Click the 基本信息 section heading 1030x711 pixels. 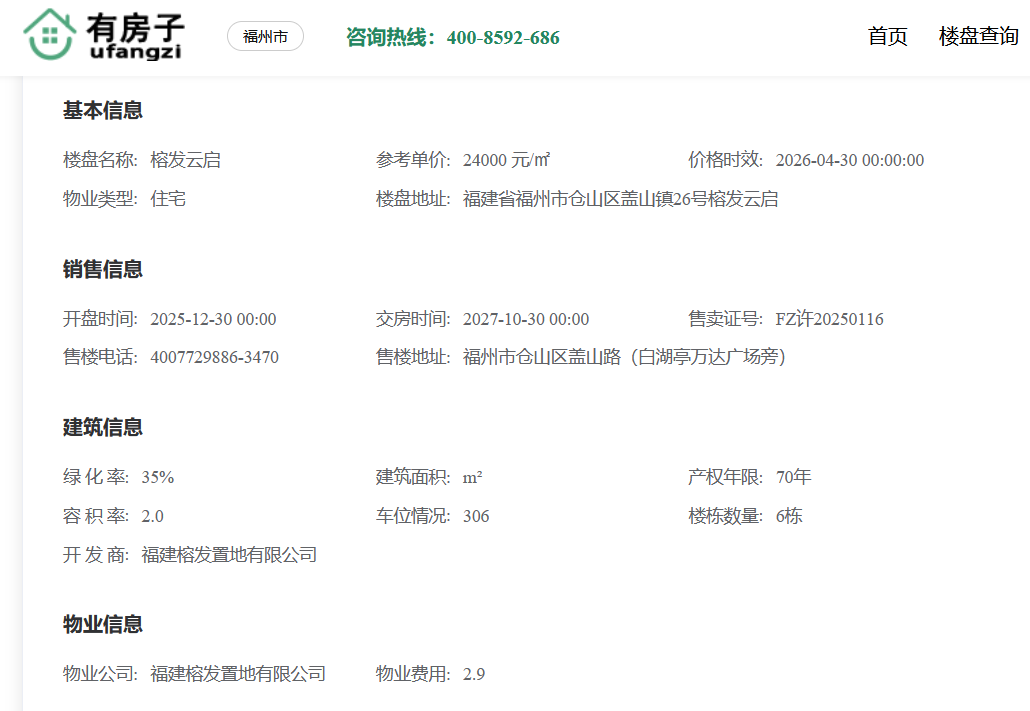coord(102,110)
